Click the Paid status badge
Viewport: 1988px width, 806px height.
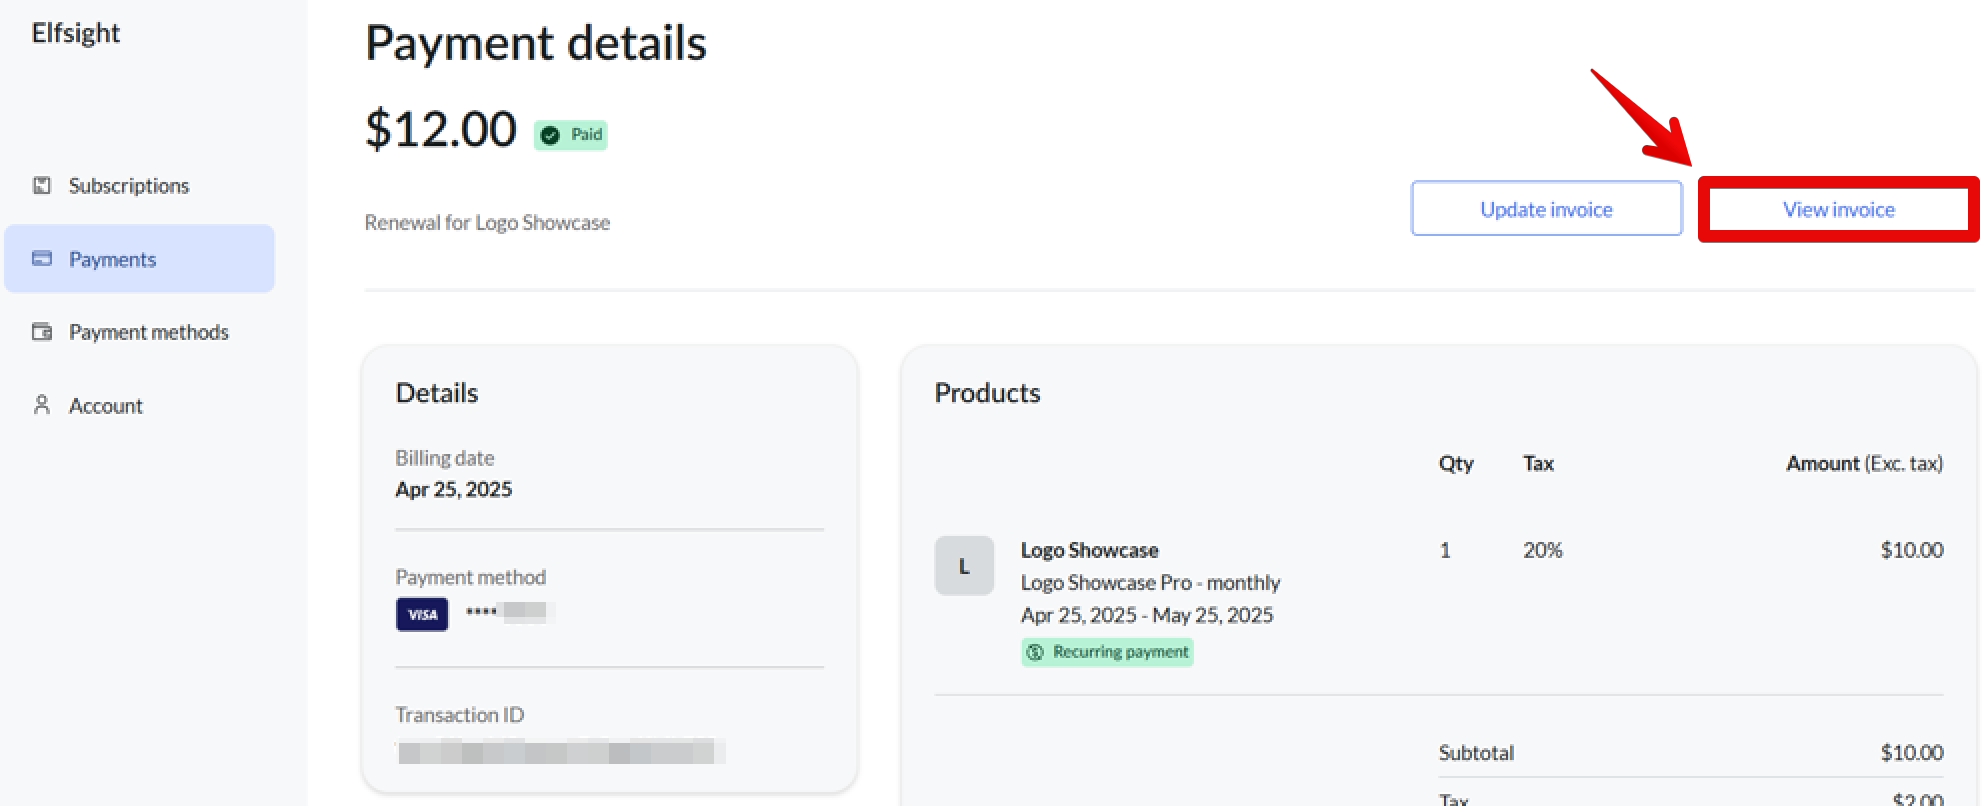571,135
